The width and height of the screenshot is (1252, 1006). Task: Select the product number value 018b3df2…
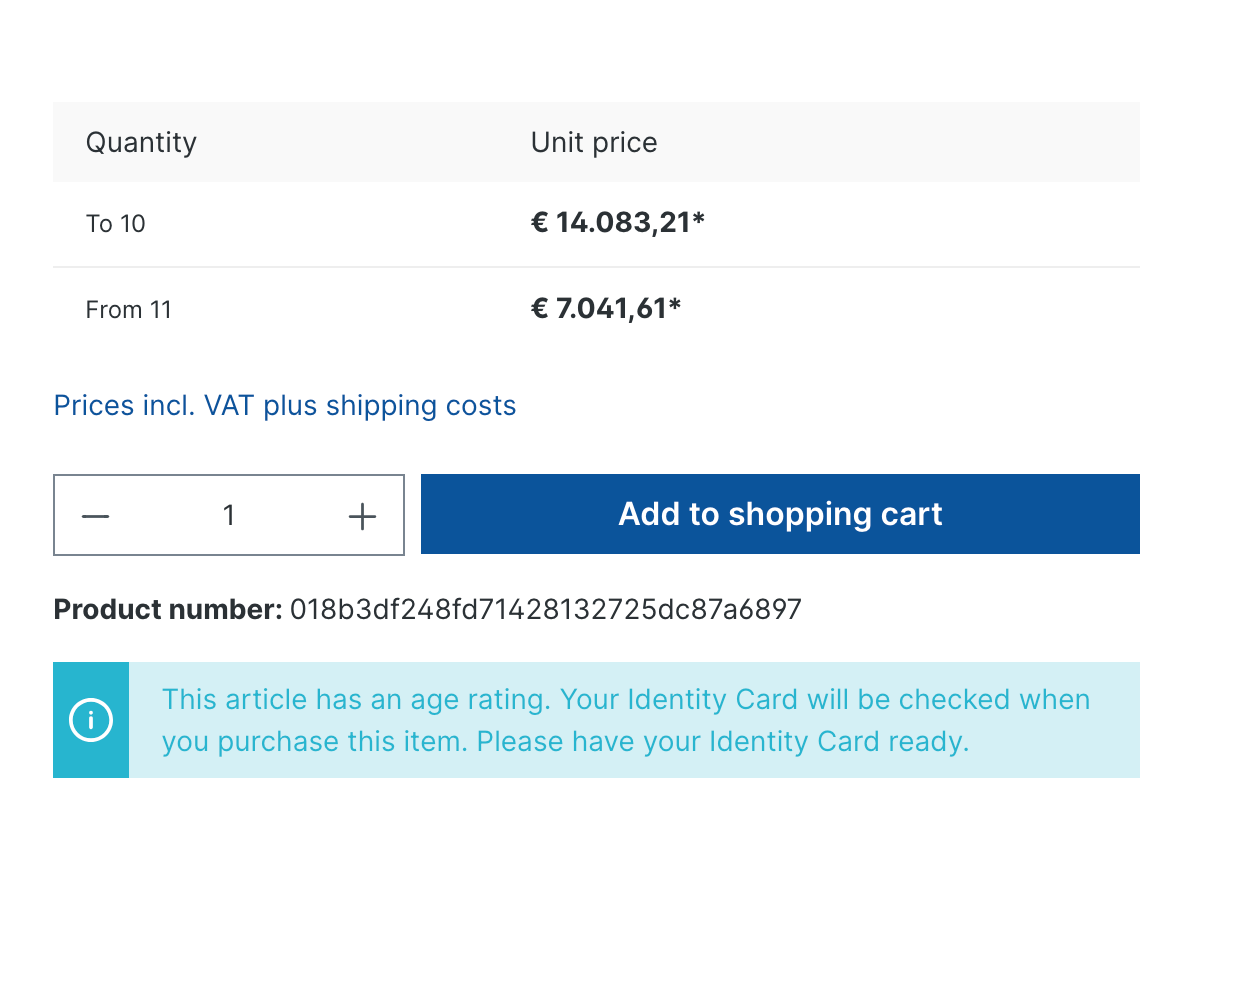tap(546, 610)
